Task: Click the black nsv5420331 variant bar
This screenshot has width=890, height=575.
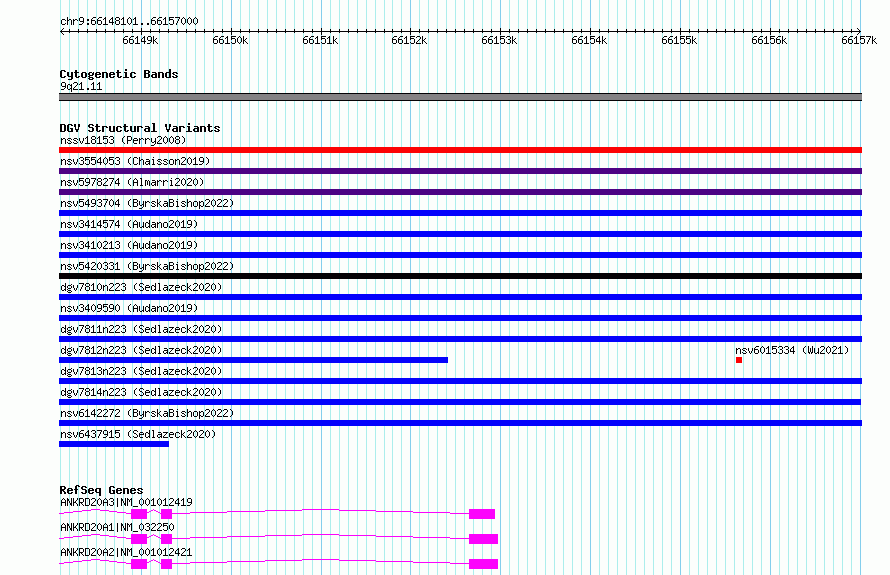Action: [460, 276]
